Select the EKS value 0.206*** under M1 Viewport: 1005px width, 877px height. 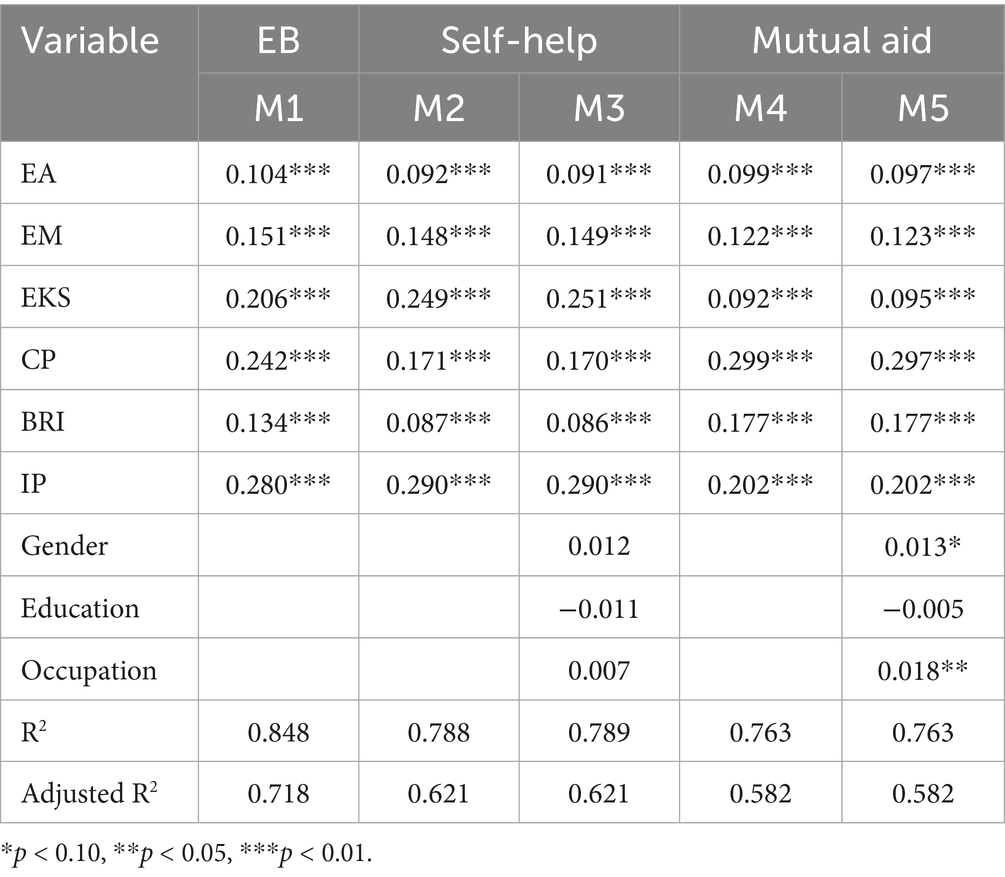tap(278, 298)
